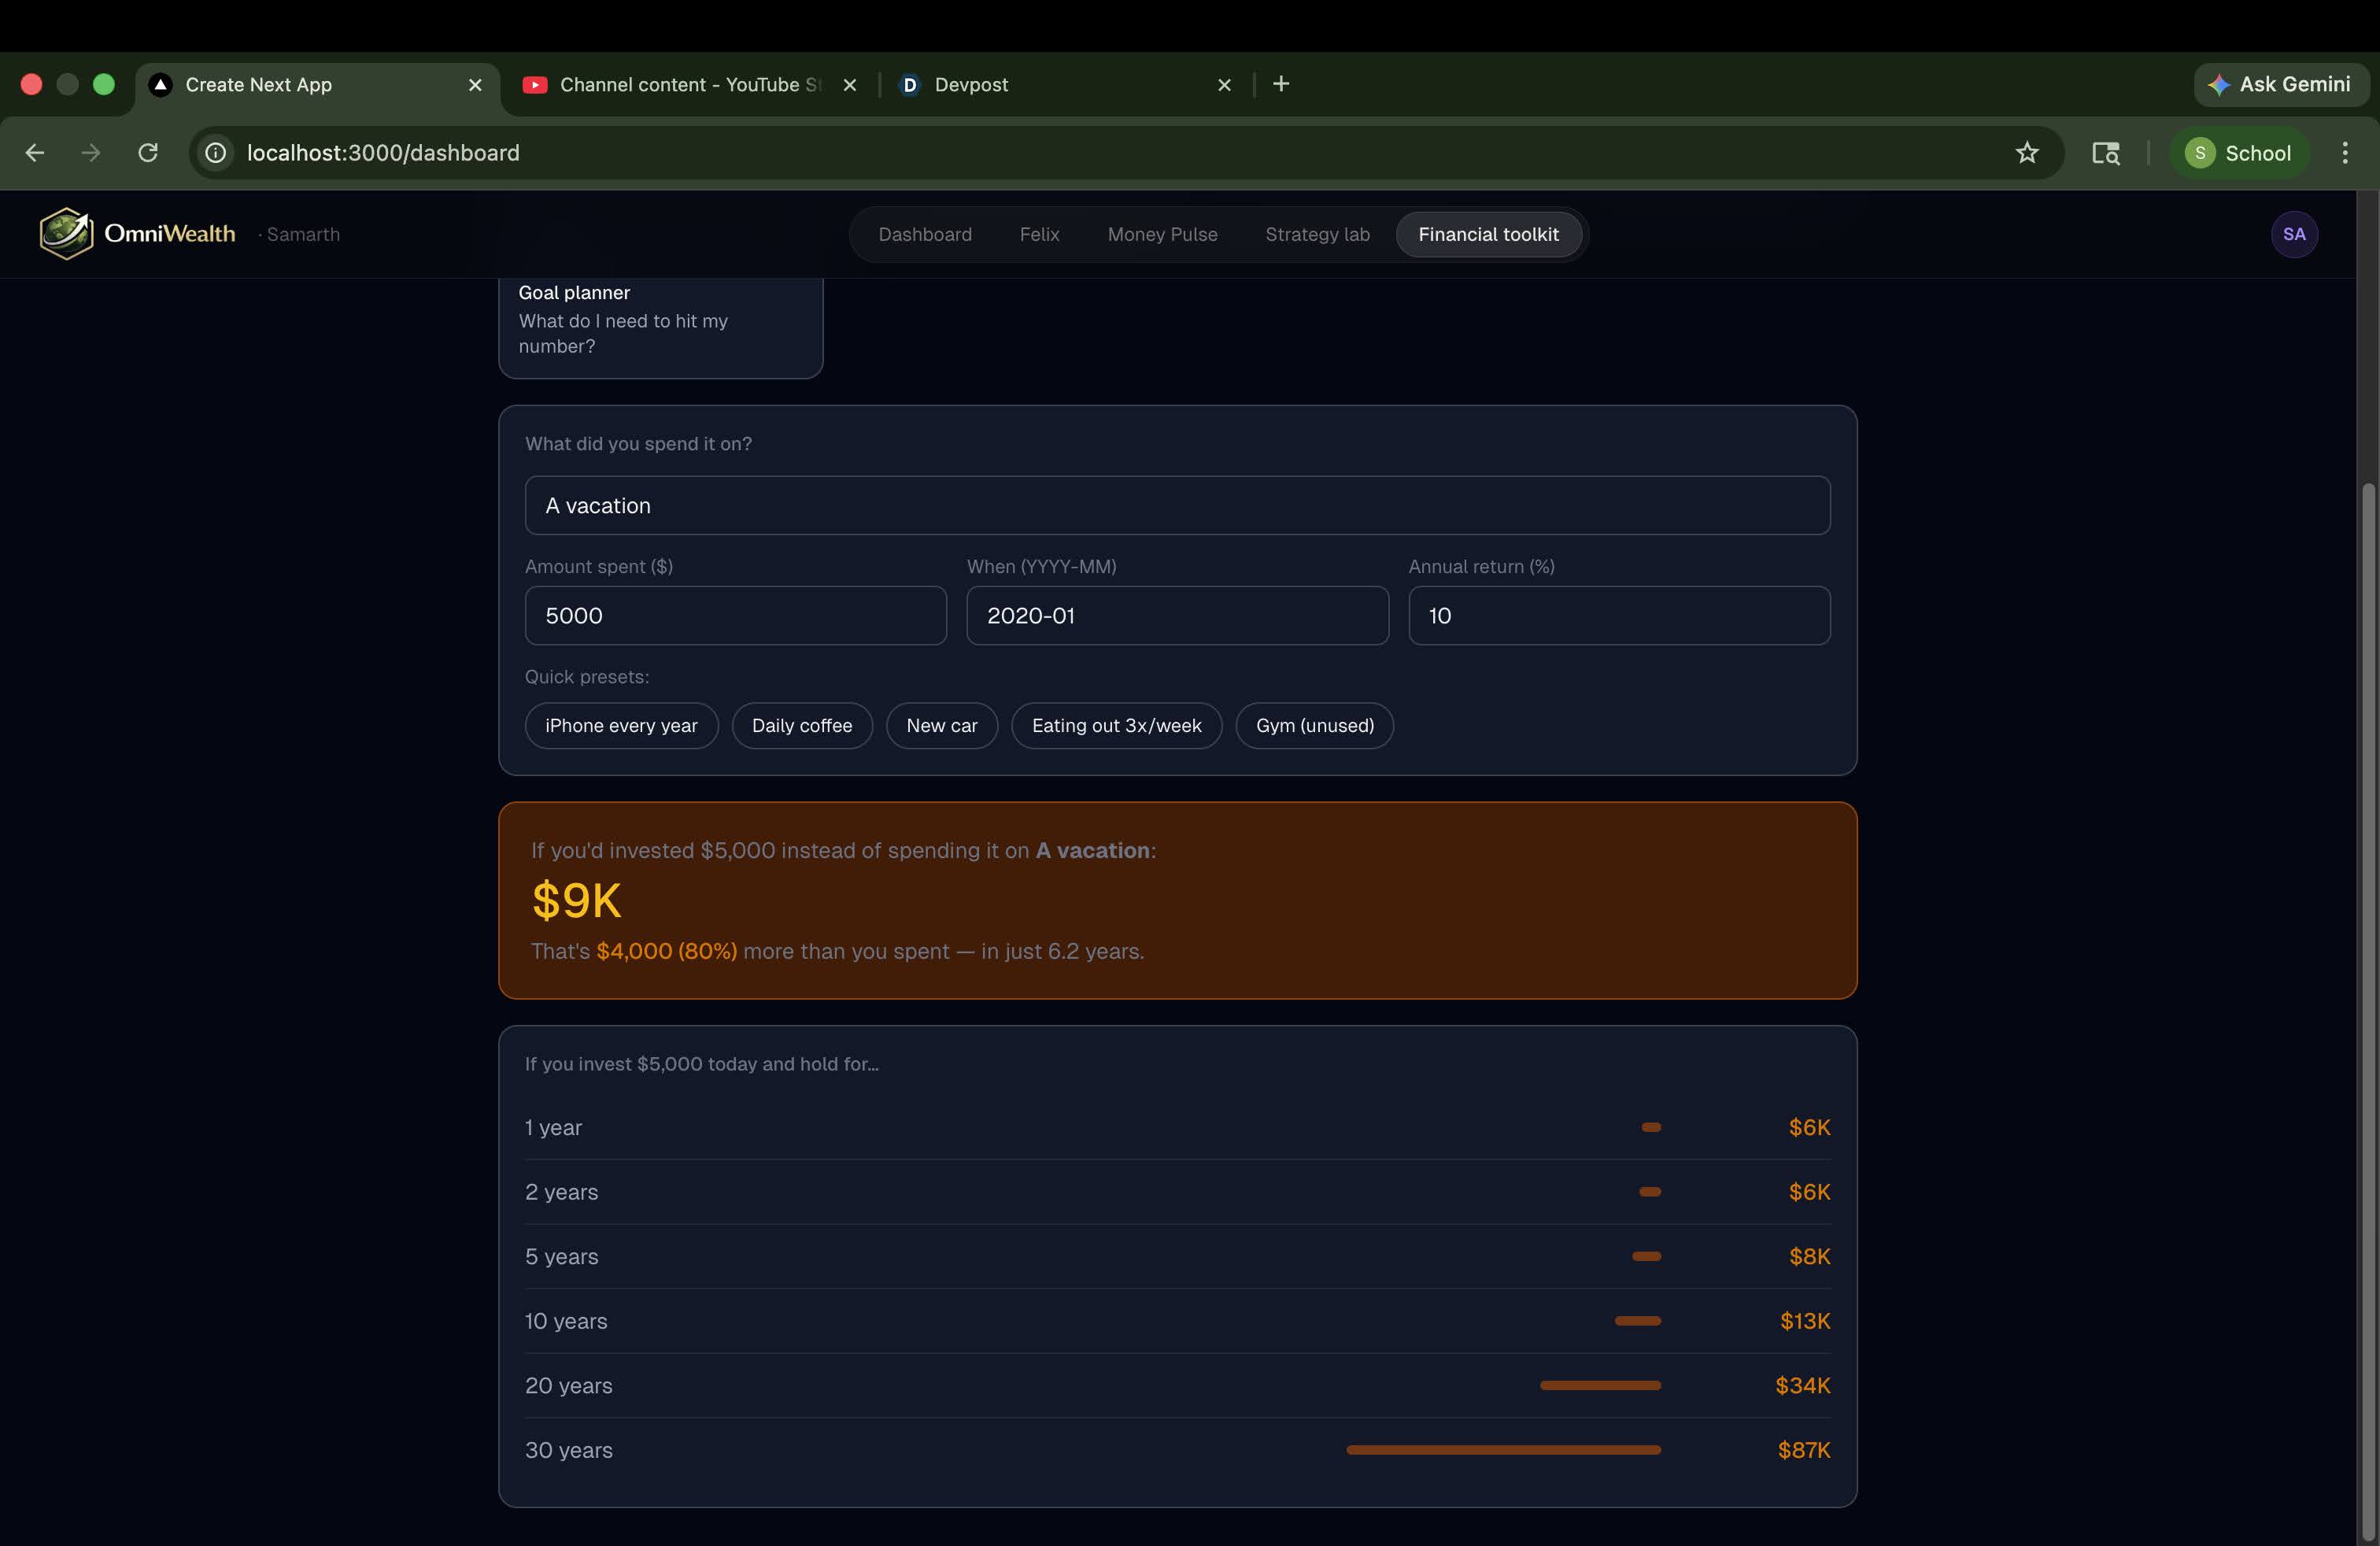Screen dimensions: 2380x1546
Task: Open new browser tab
Action: 1281,84
